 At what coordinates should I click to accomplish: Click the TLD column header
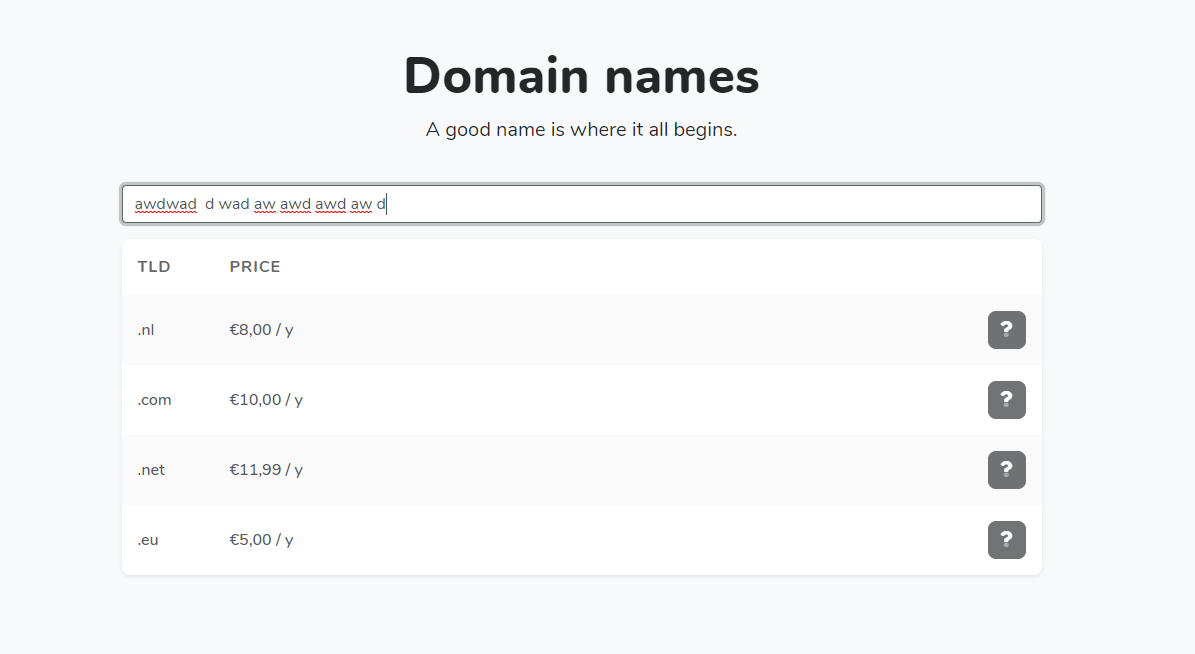(154, 267)
